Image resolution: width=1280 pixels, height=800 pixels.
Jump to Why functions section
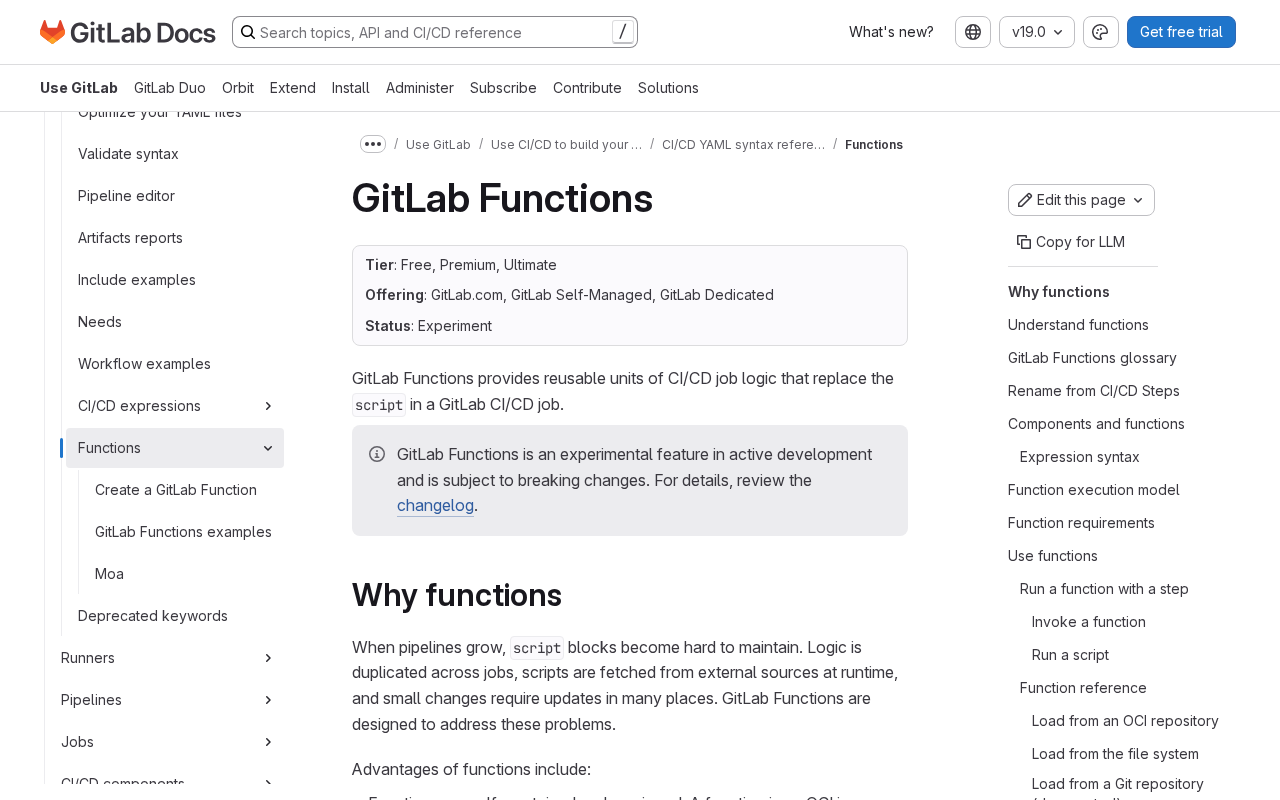(x=1059, y=292)
